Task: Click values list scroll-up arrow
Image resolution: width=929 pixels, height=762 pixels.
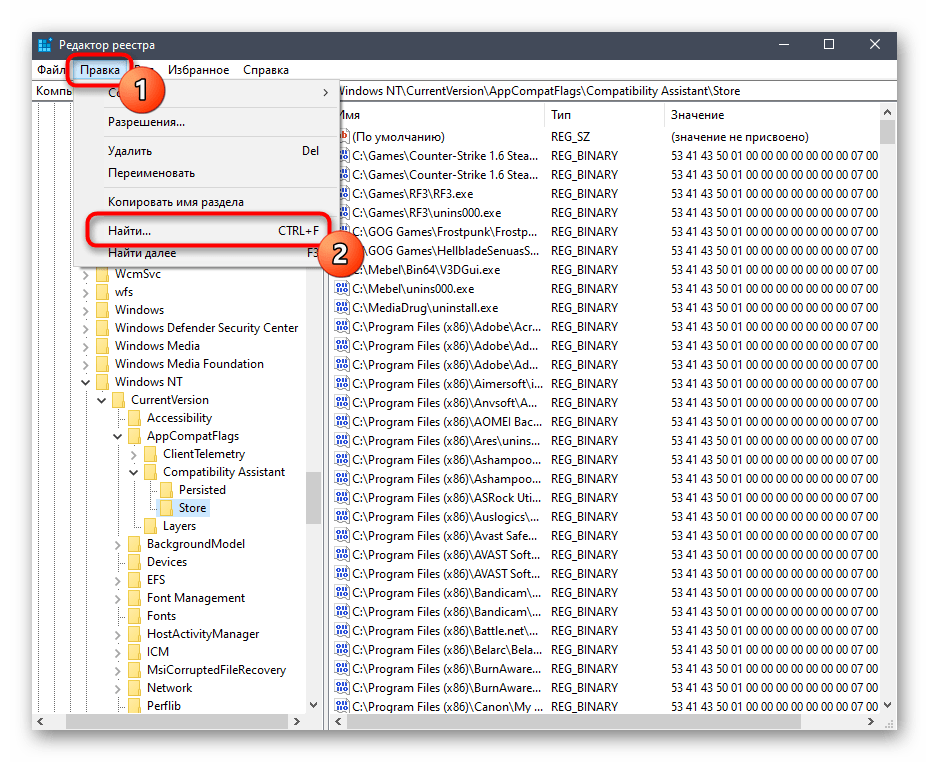Action: [887, 112]
